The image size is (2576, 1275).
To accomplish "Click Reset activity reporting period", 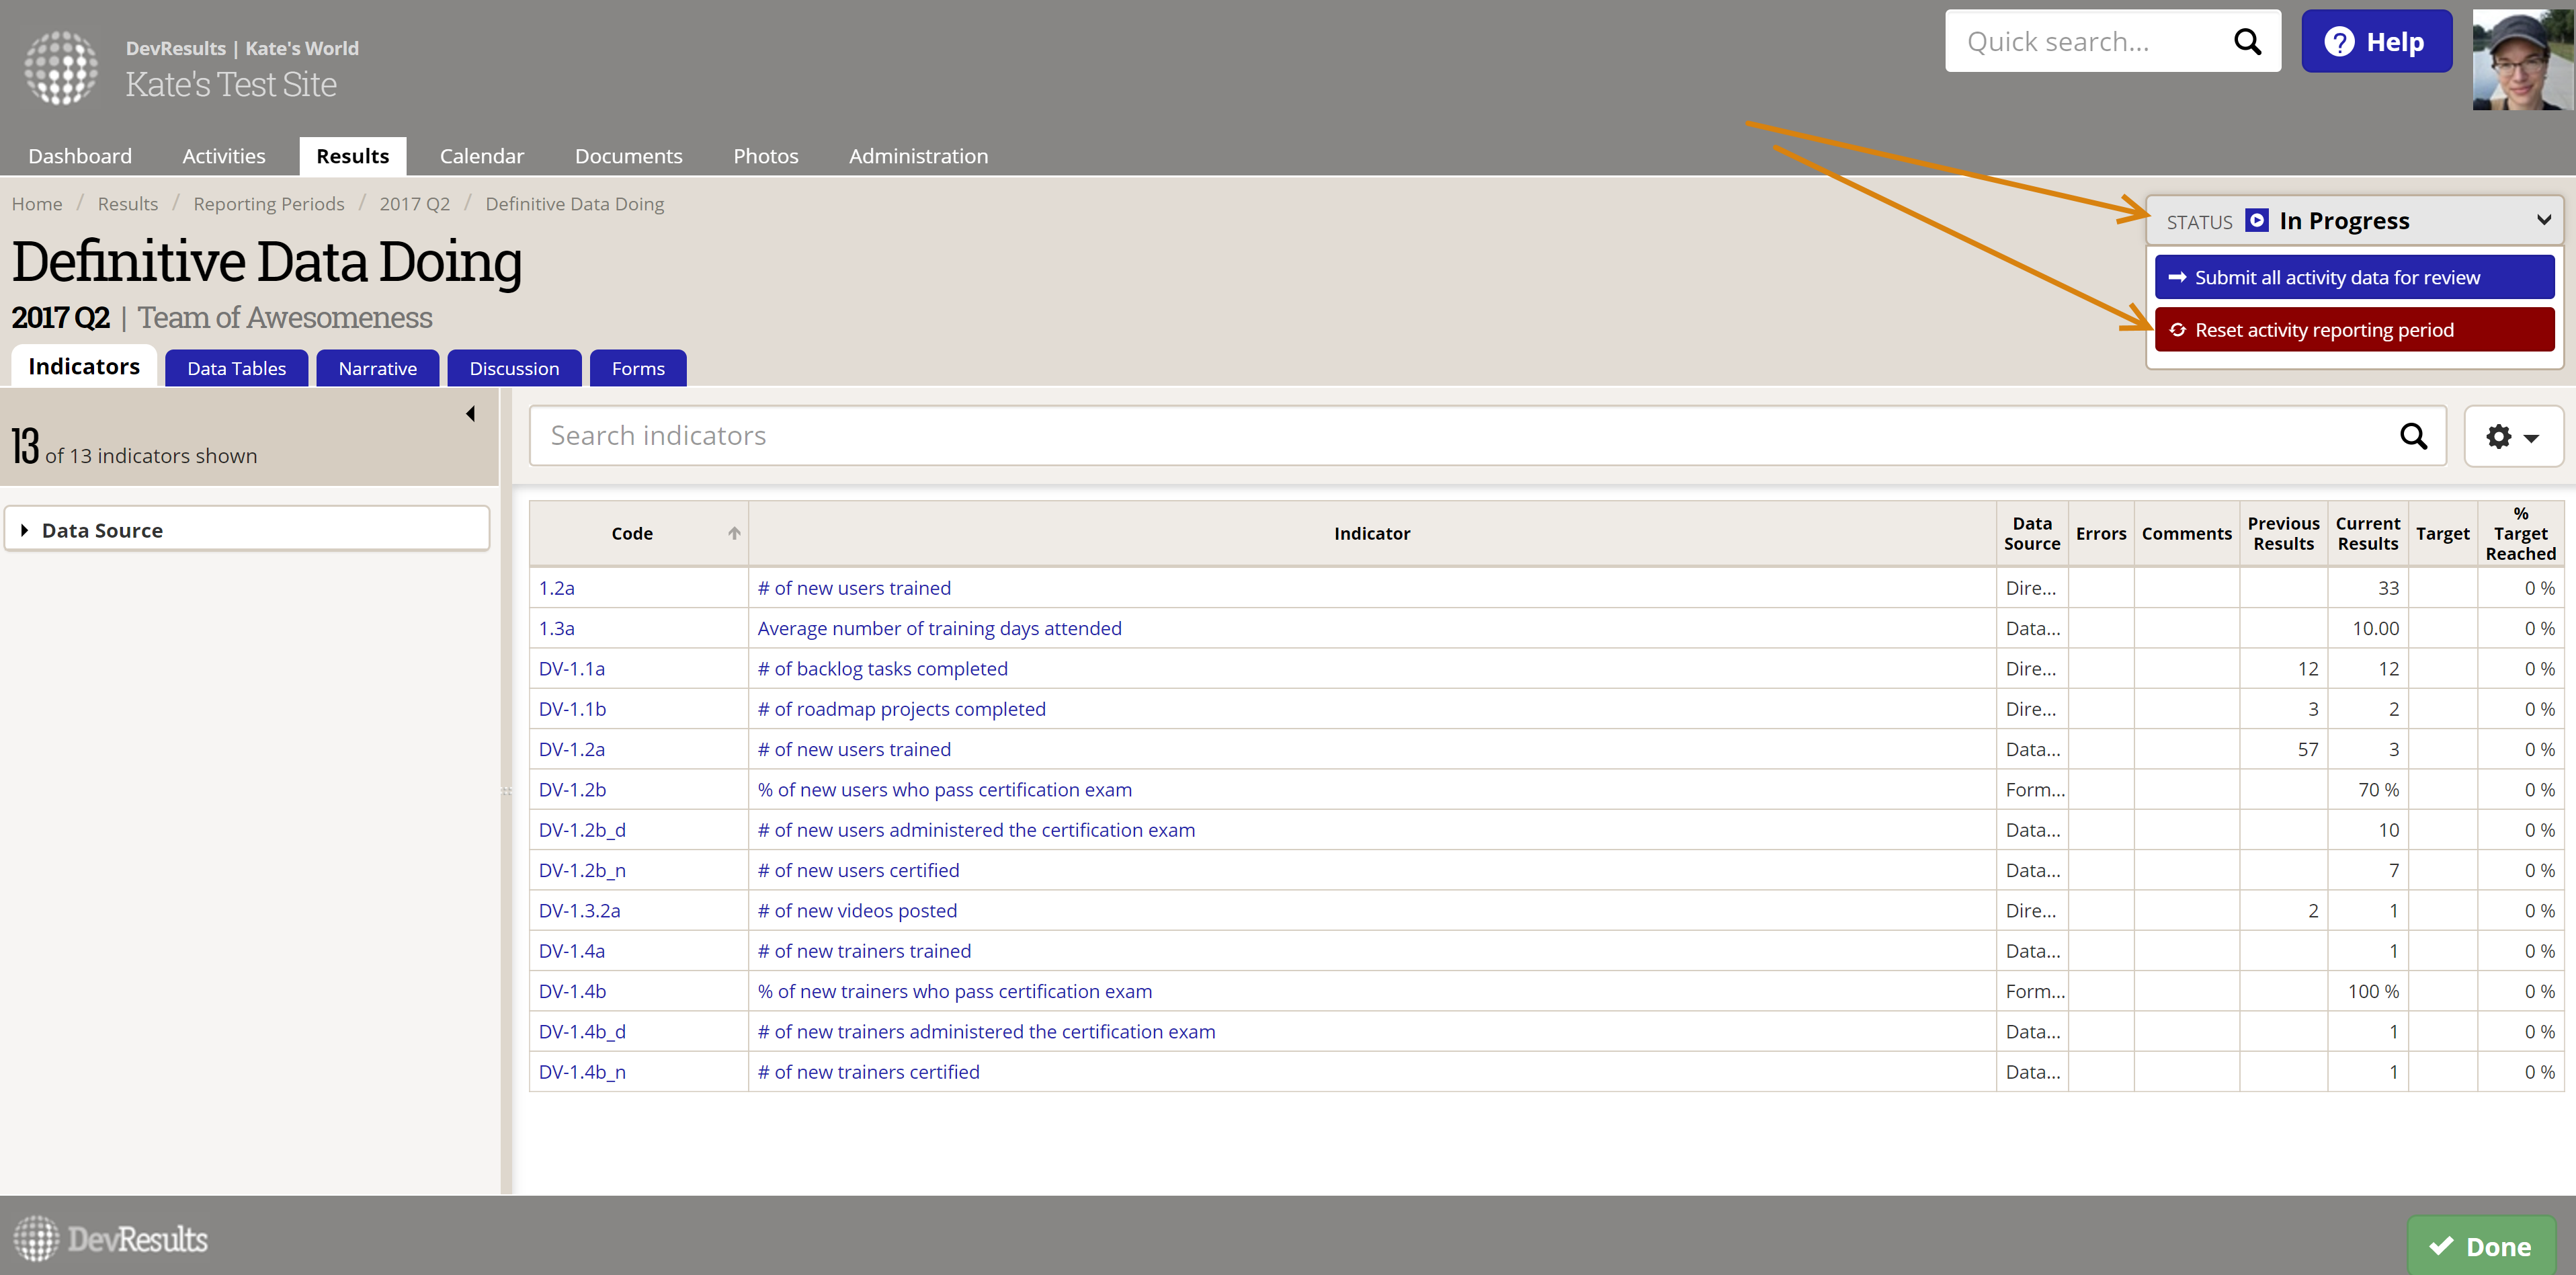I will [2354, 330].
